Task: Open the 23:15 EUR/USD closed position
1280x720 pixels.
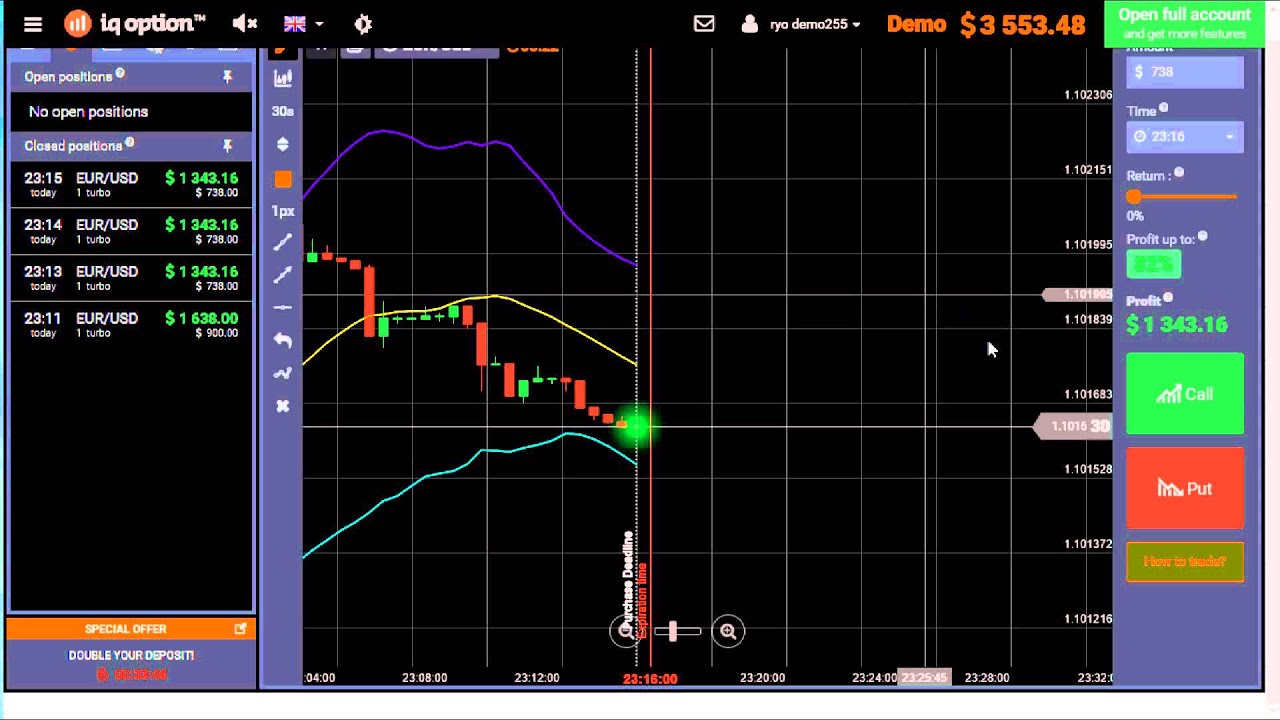Action: (131, 184)
